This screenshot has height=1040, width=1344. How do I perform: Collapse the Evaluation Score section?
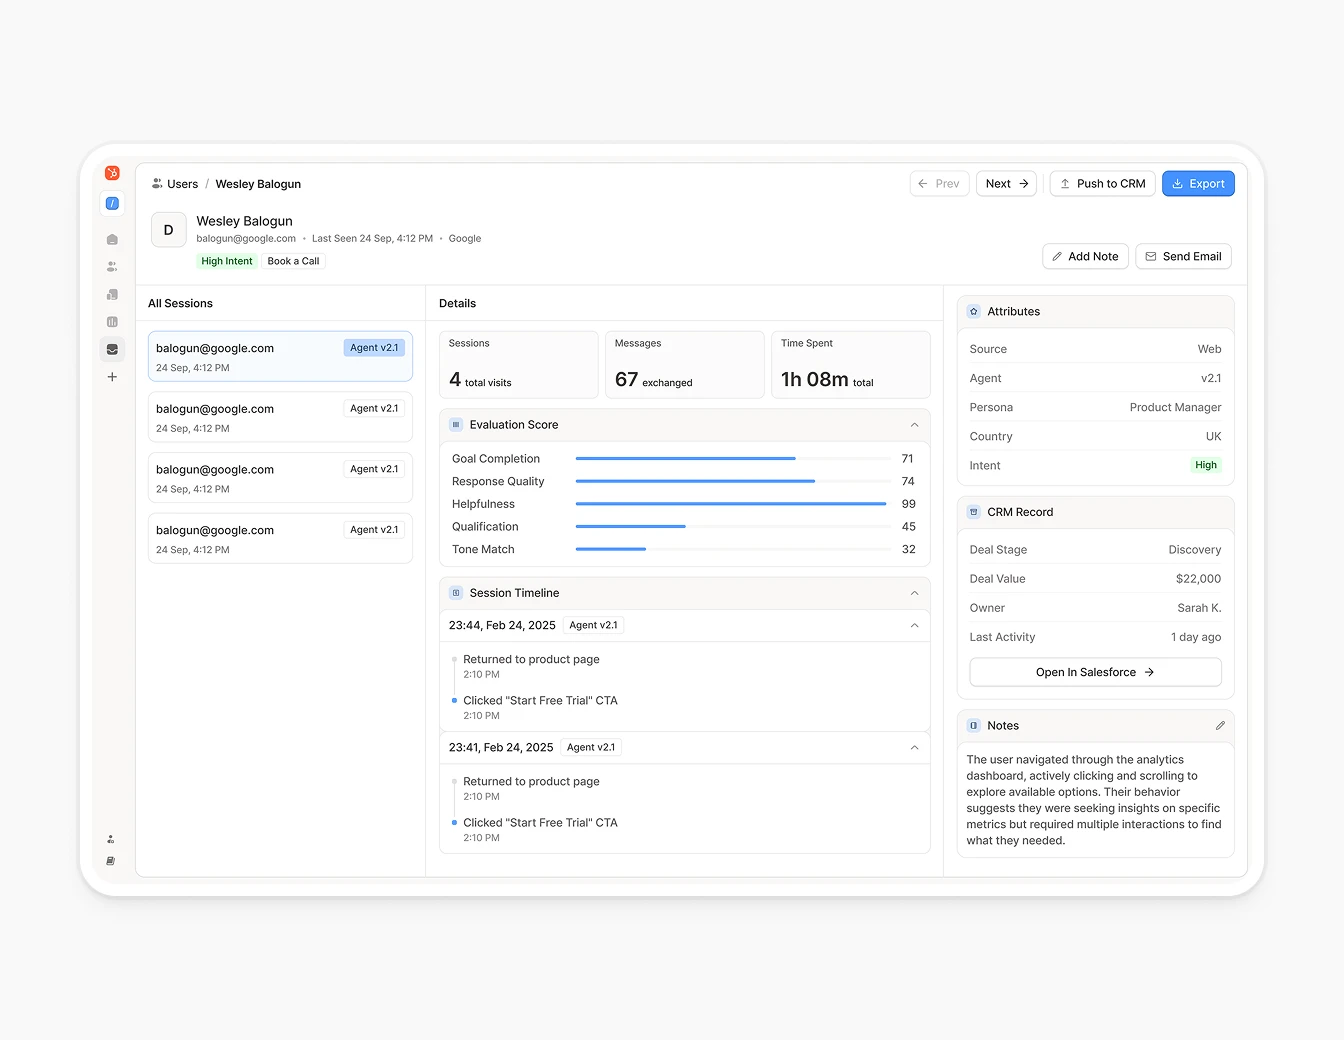tap(914, 425)
